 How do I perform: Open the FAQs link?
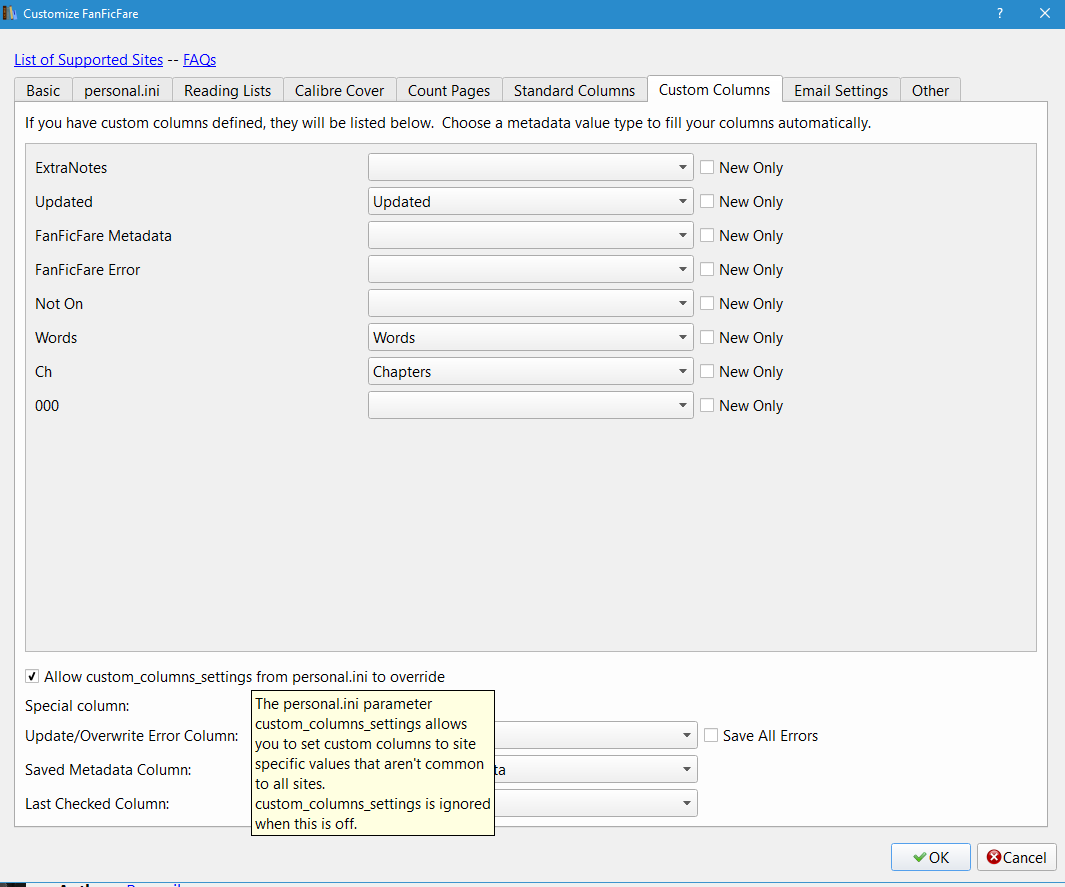coord(199,60)
